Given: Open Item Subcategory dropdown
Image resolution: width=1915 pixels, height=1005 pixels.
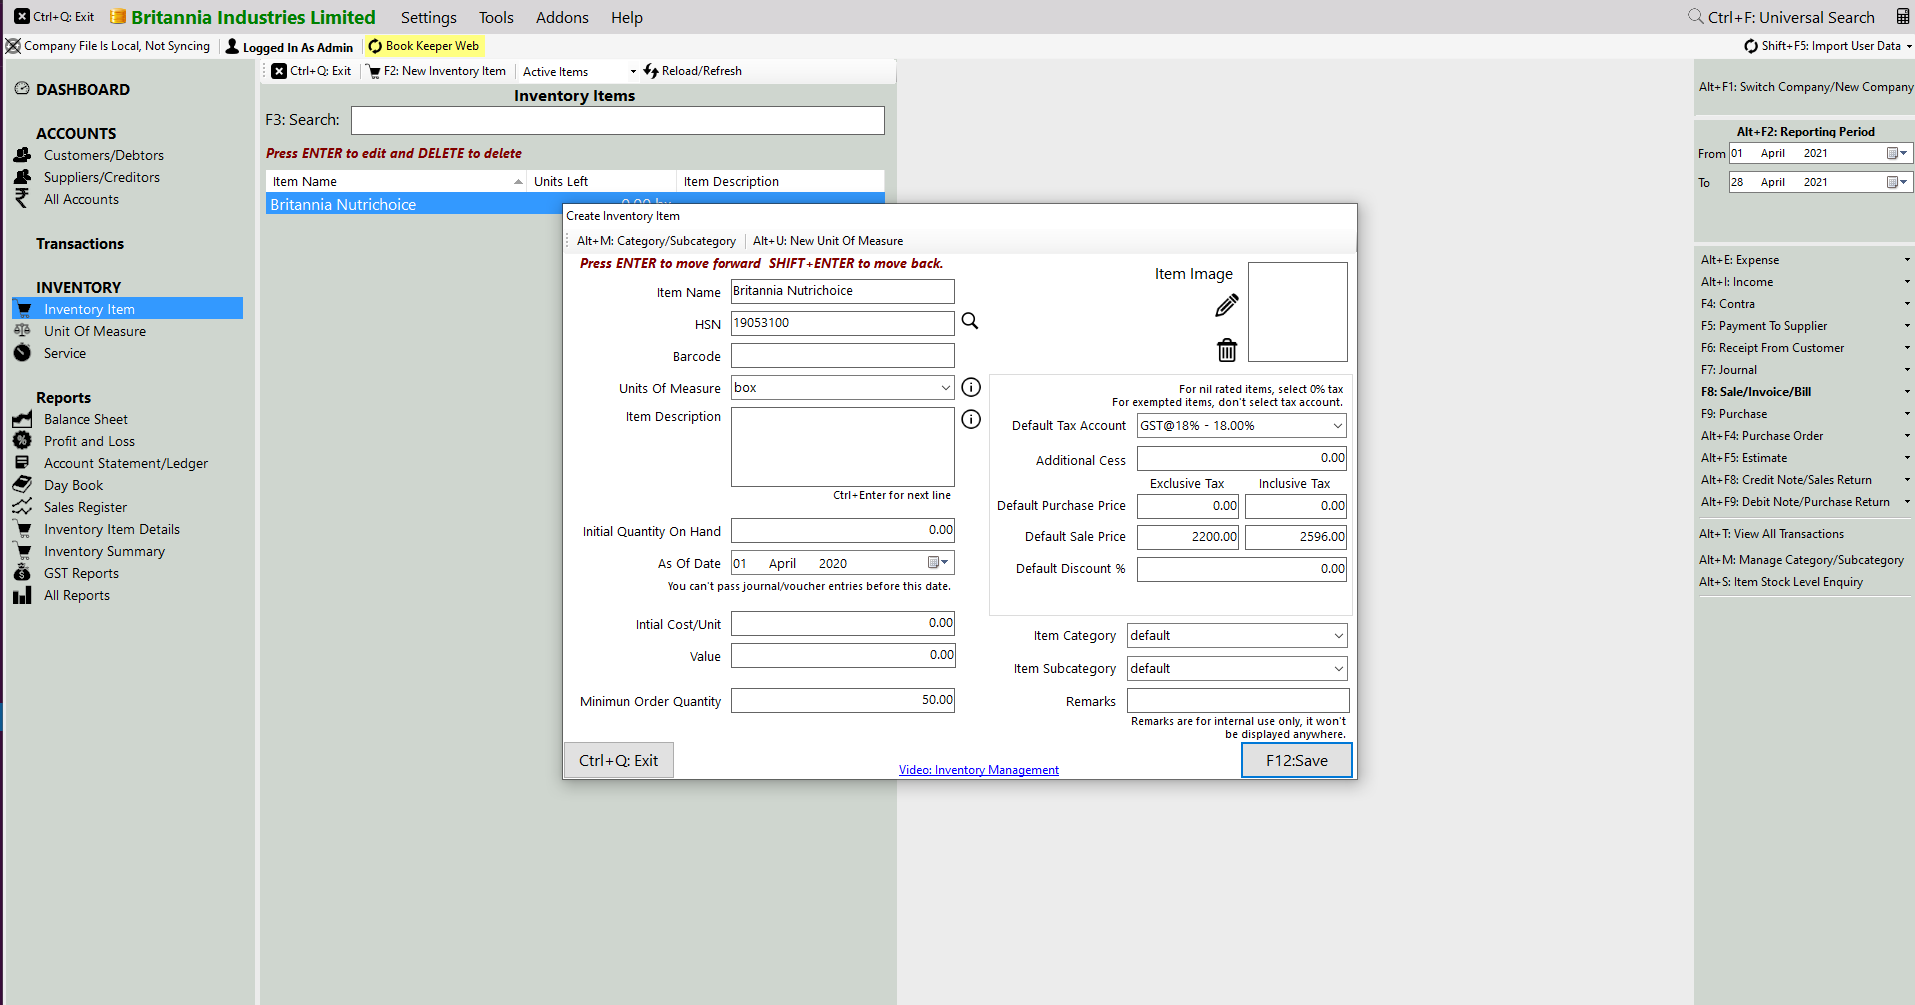Looking at the screenshot, I should click(x=1338, y=669).
